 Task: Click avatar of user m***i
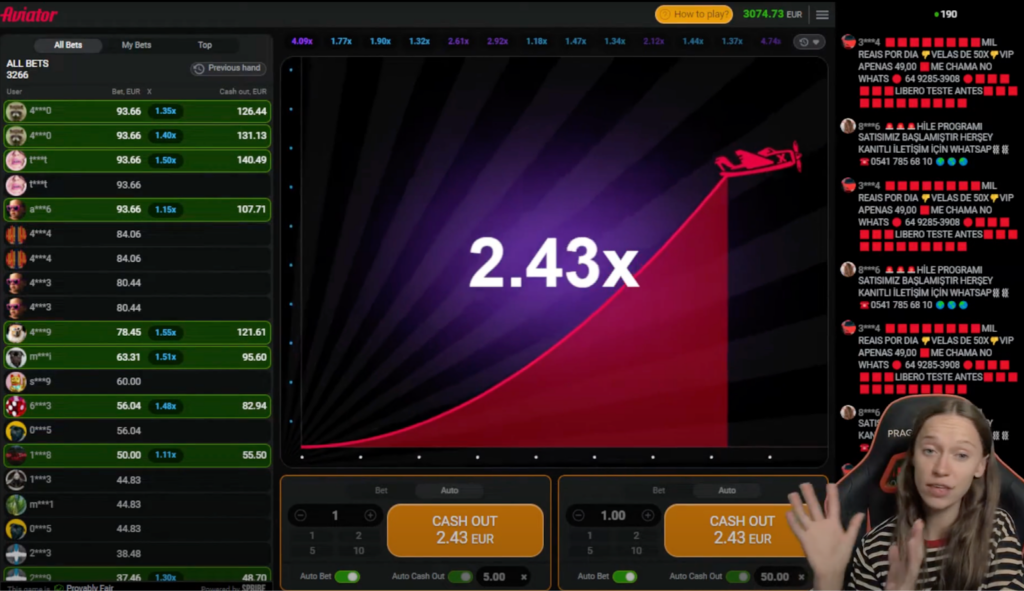[16, 357]
